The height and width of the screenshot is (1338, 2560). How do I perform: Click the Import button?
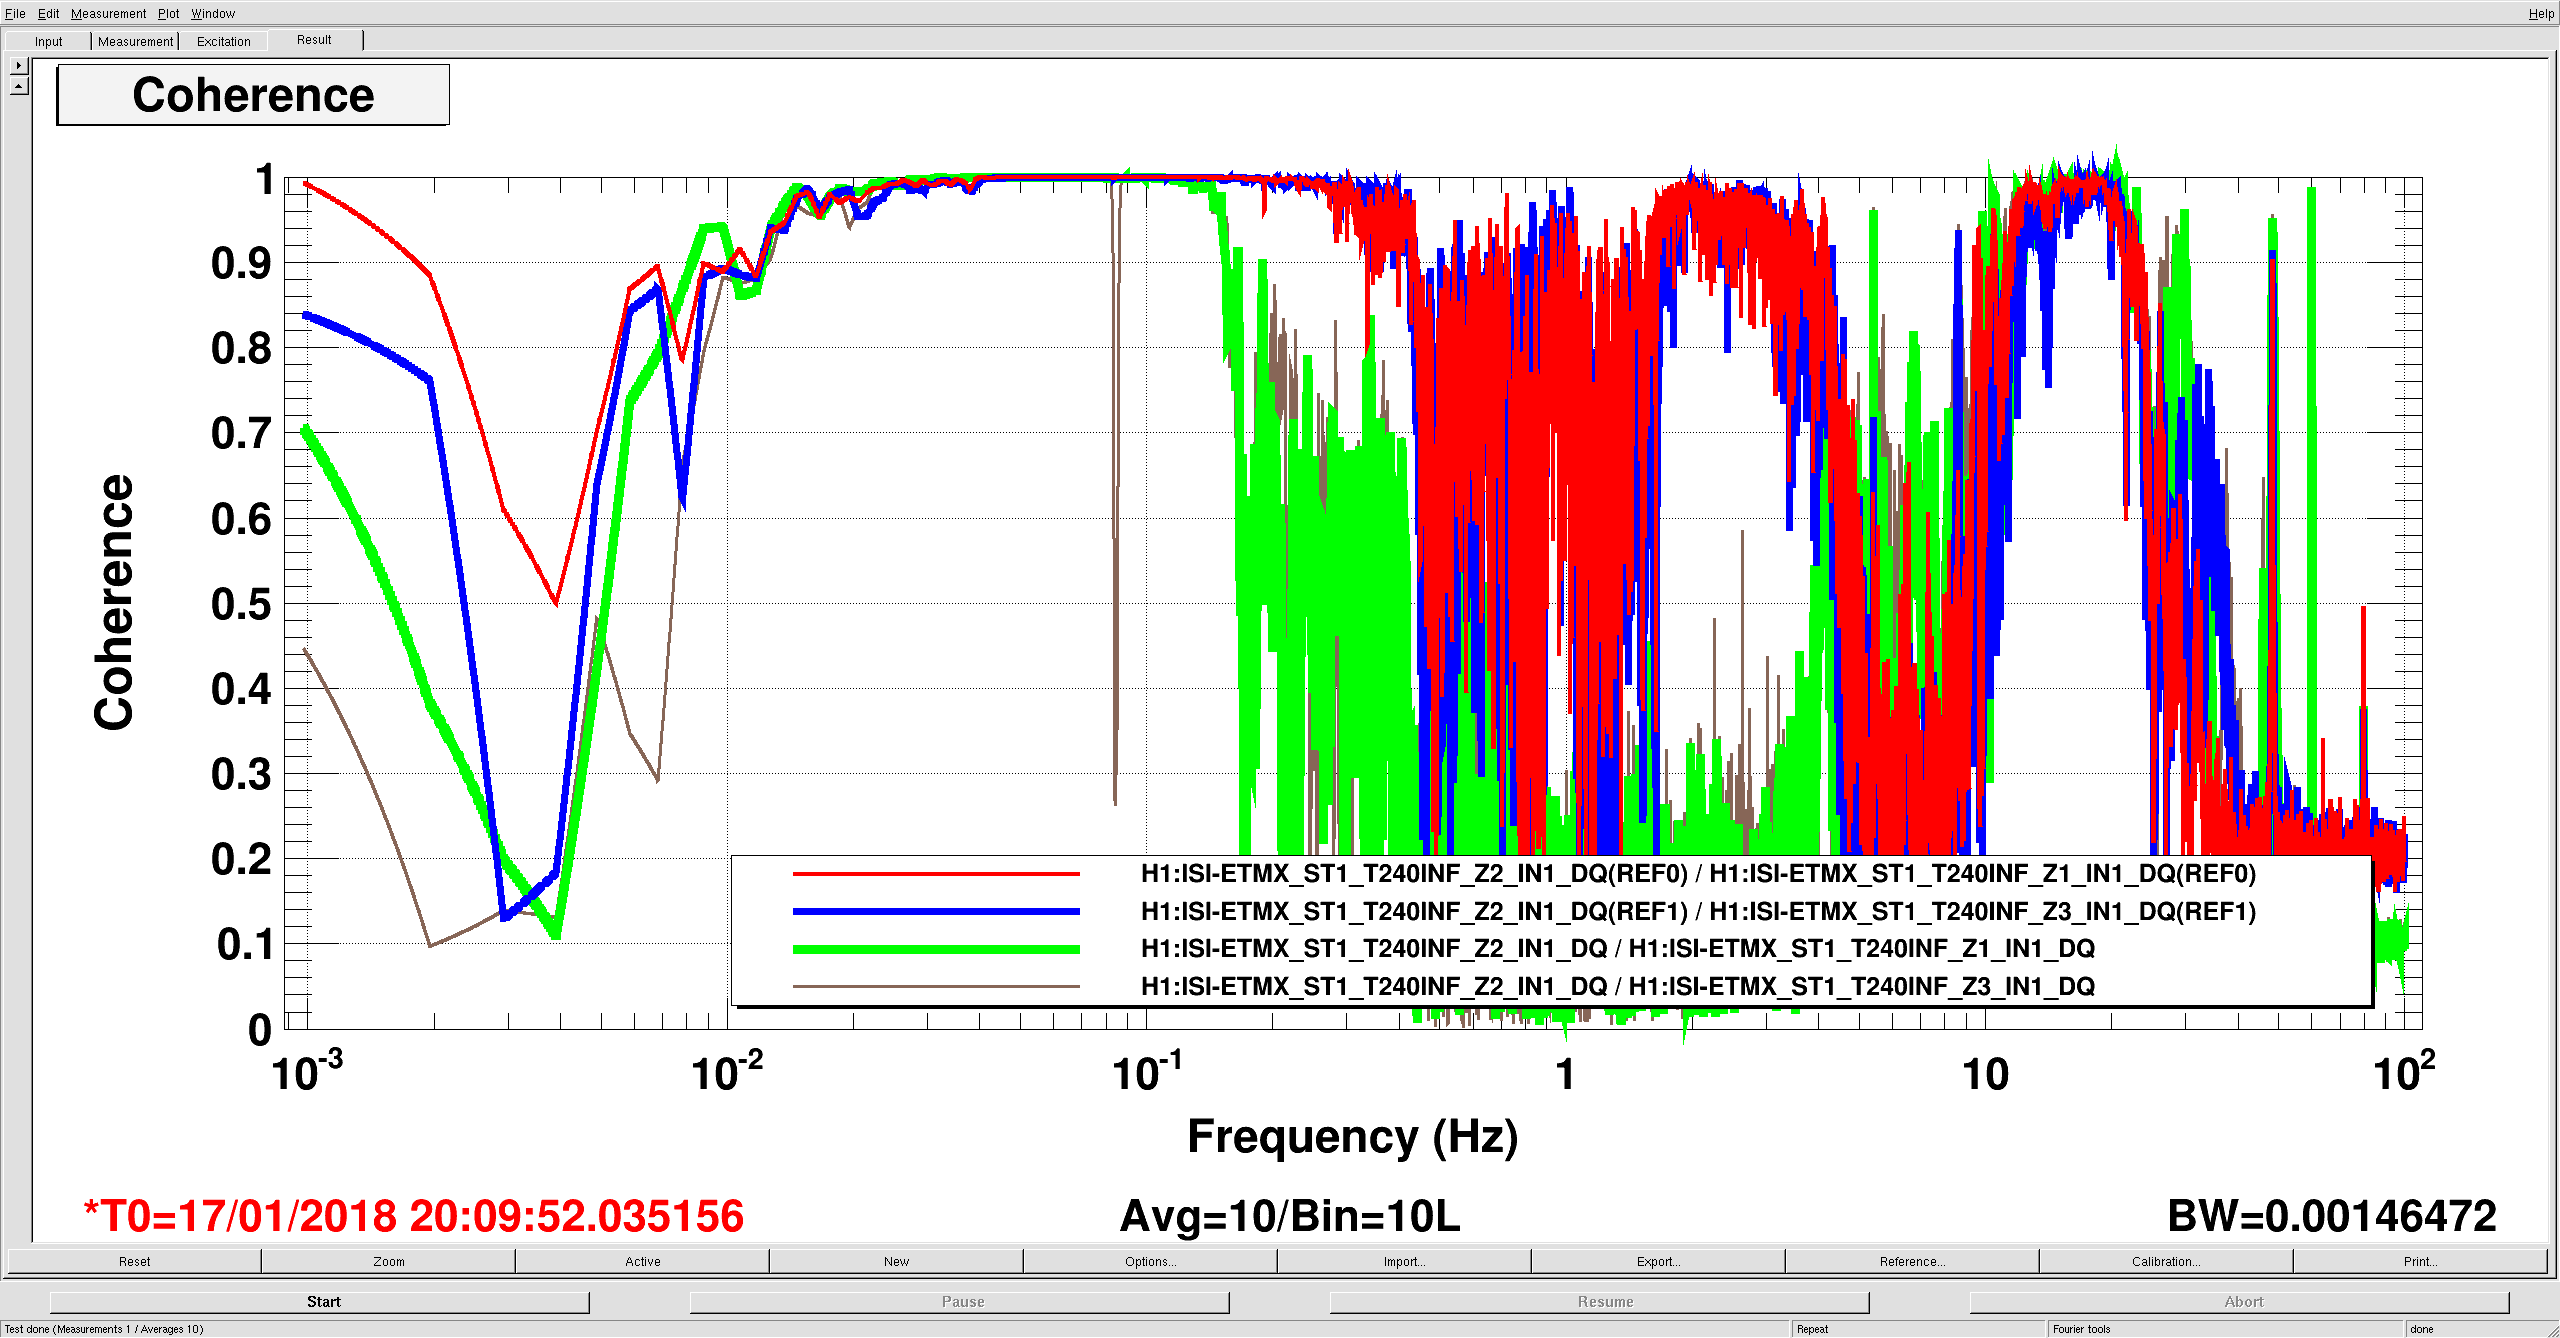tap(1404, 1261)
